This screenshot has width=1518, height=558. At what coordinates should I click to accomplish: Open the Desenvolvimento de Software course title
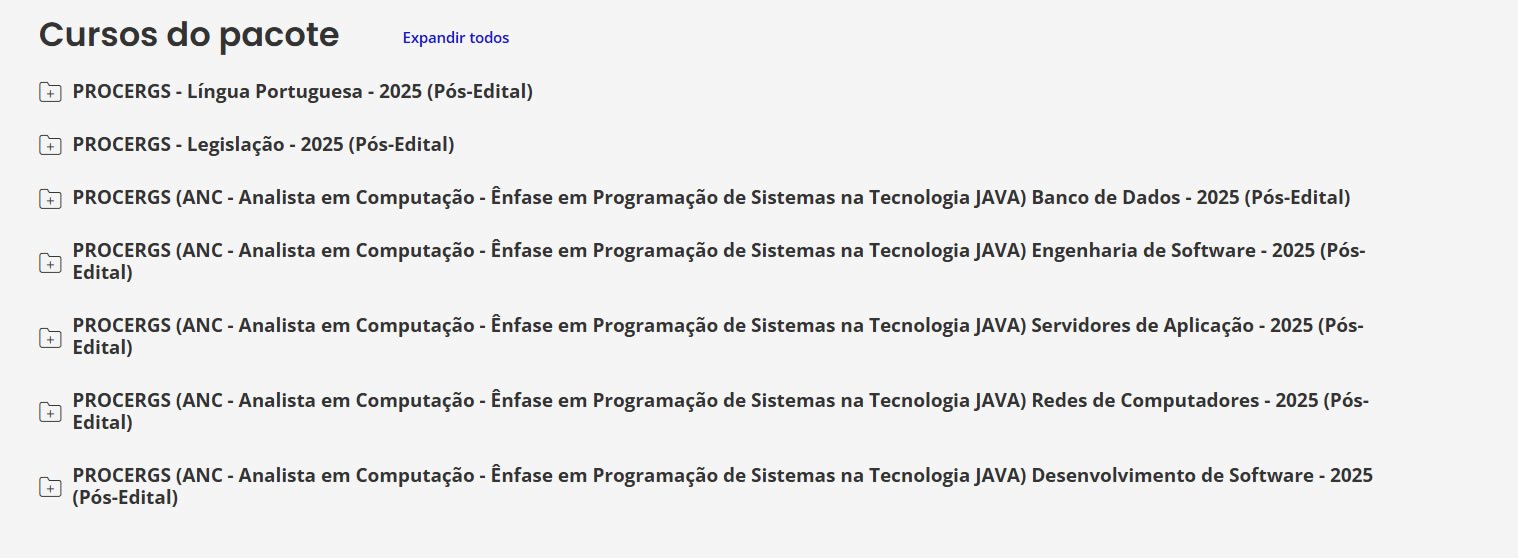pos(722,476)
